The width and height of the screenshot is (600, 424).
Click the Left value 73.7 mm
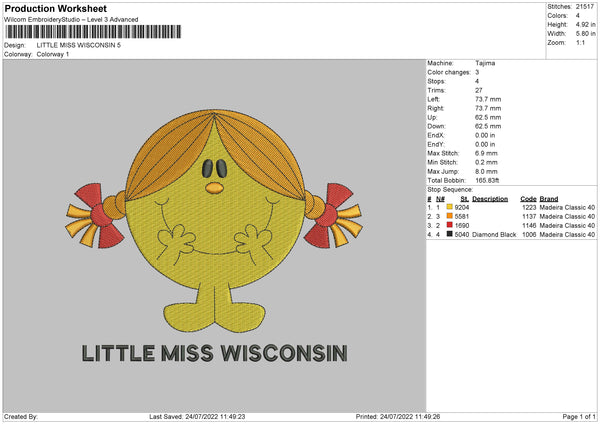(488, 99)
